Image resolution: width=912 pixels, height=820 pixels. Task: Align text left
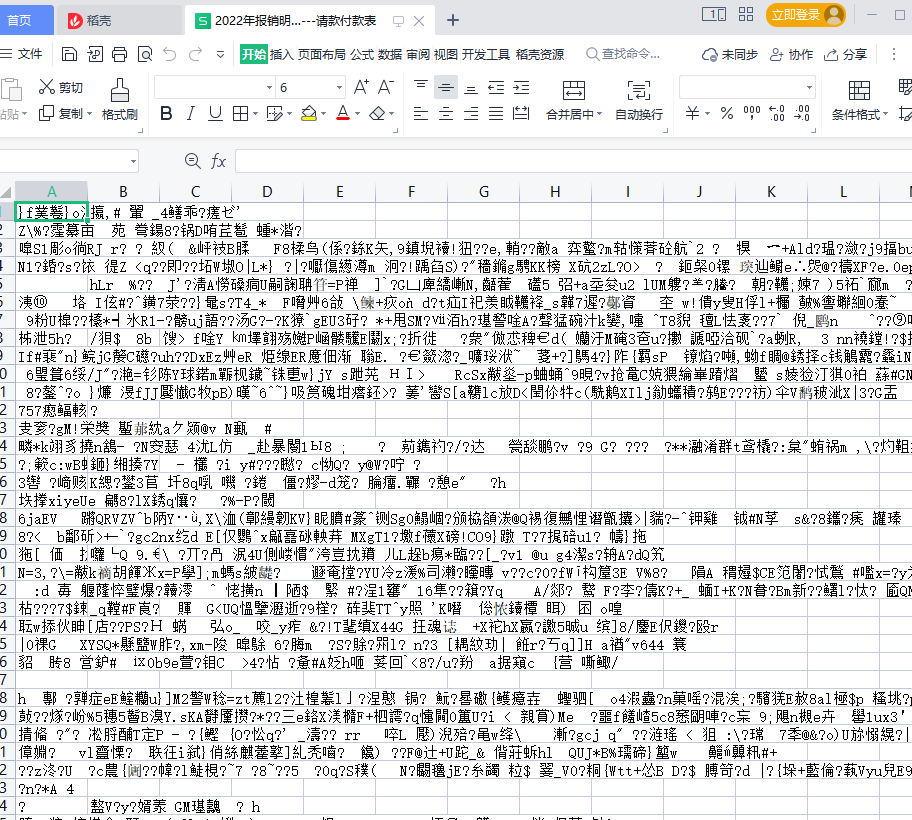click(421, 113)
